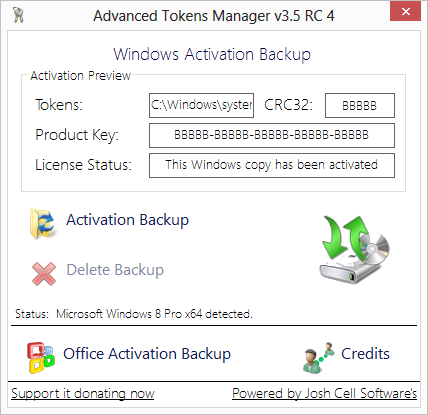Click the License Status field
The width and height of the screenshot is (428, 415).
pyautogui.click(x=272, y=165)
